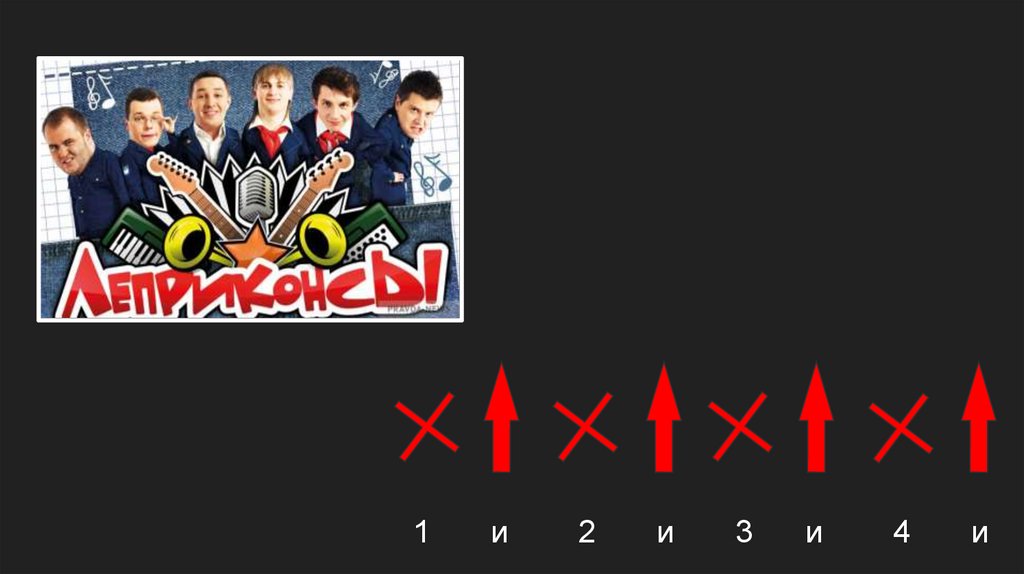
Task: Click the last 'и' offbeat label
Action: [980, 534]
